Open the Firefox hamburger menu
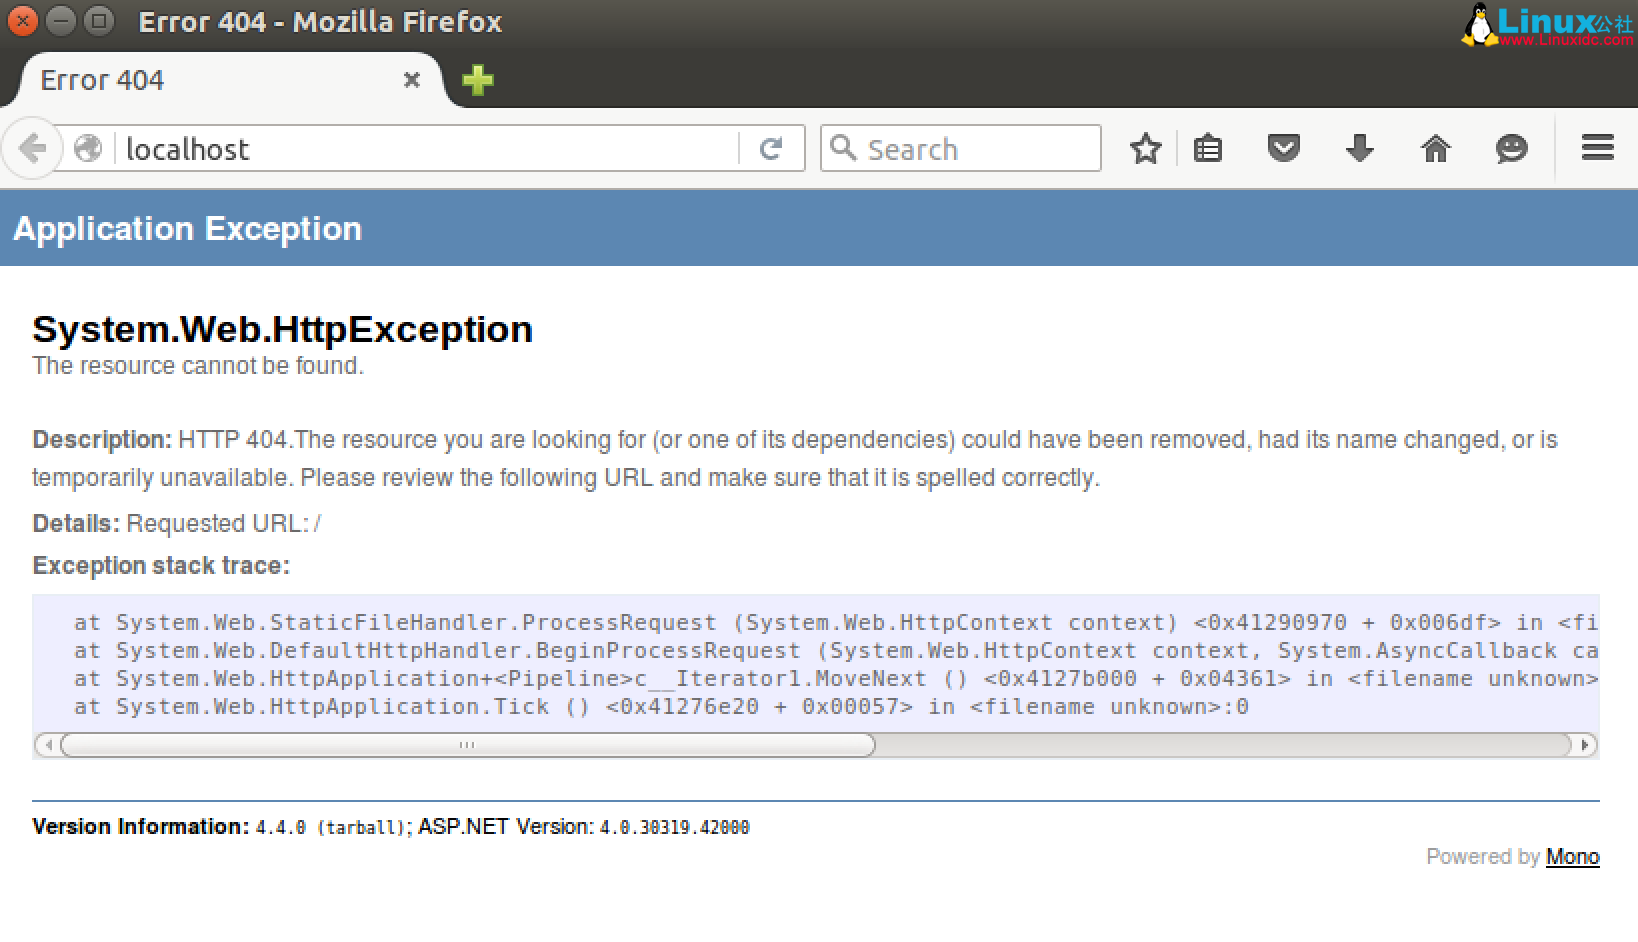The image size is (1638, 942). (1596, 148)
